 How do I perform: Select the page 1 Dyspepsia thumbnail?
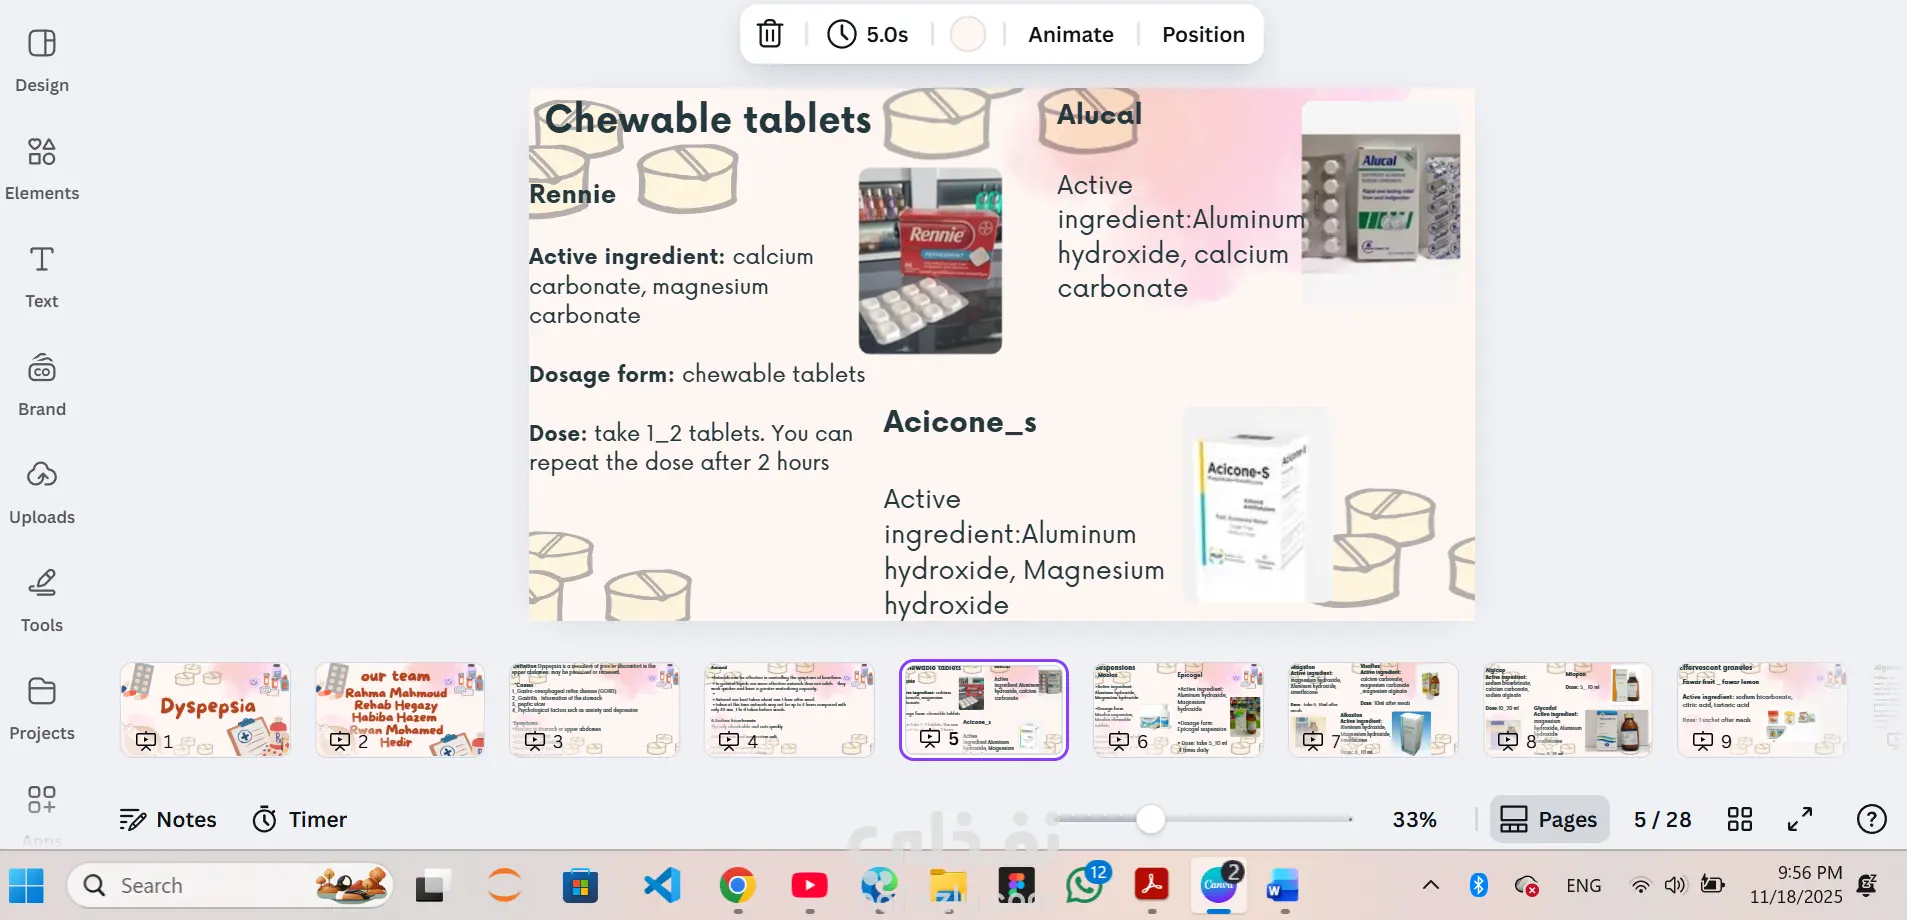click(205, 709)
